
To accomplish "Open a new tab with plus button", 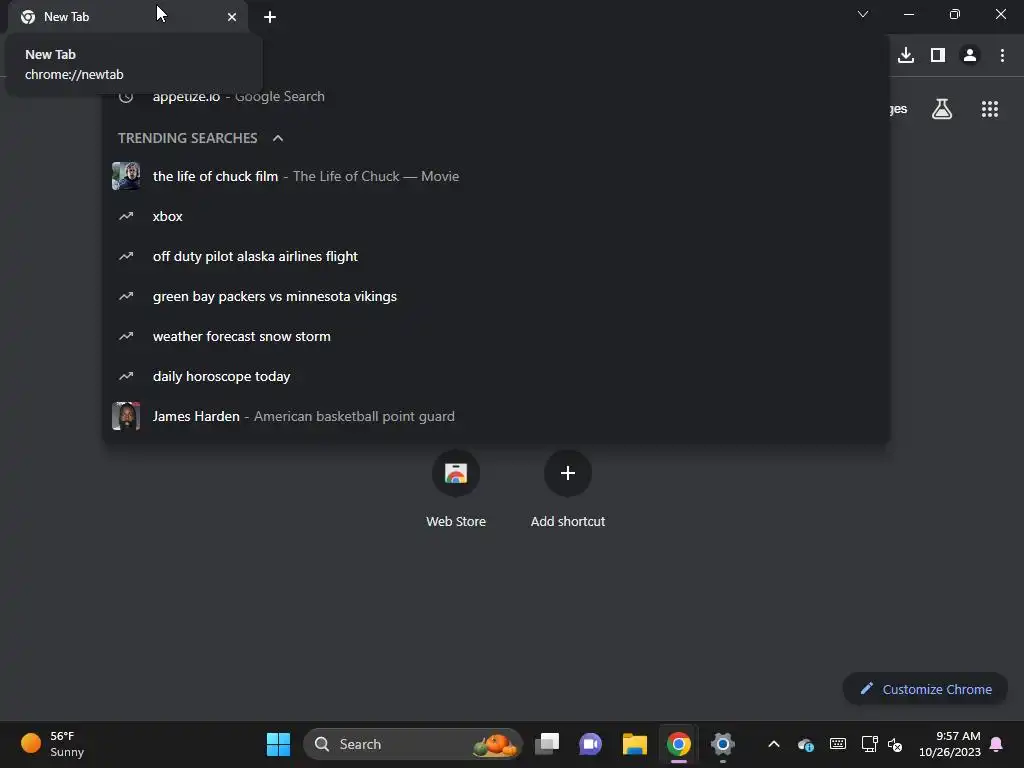I will [270, 17].
